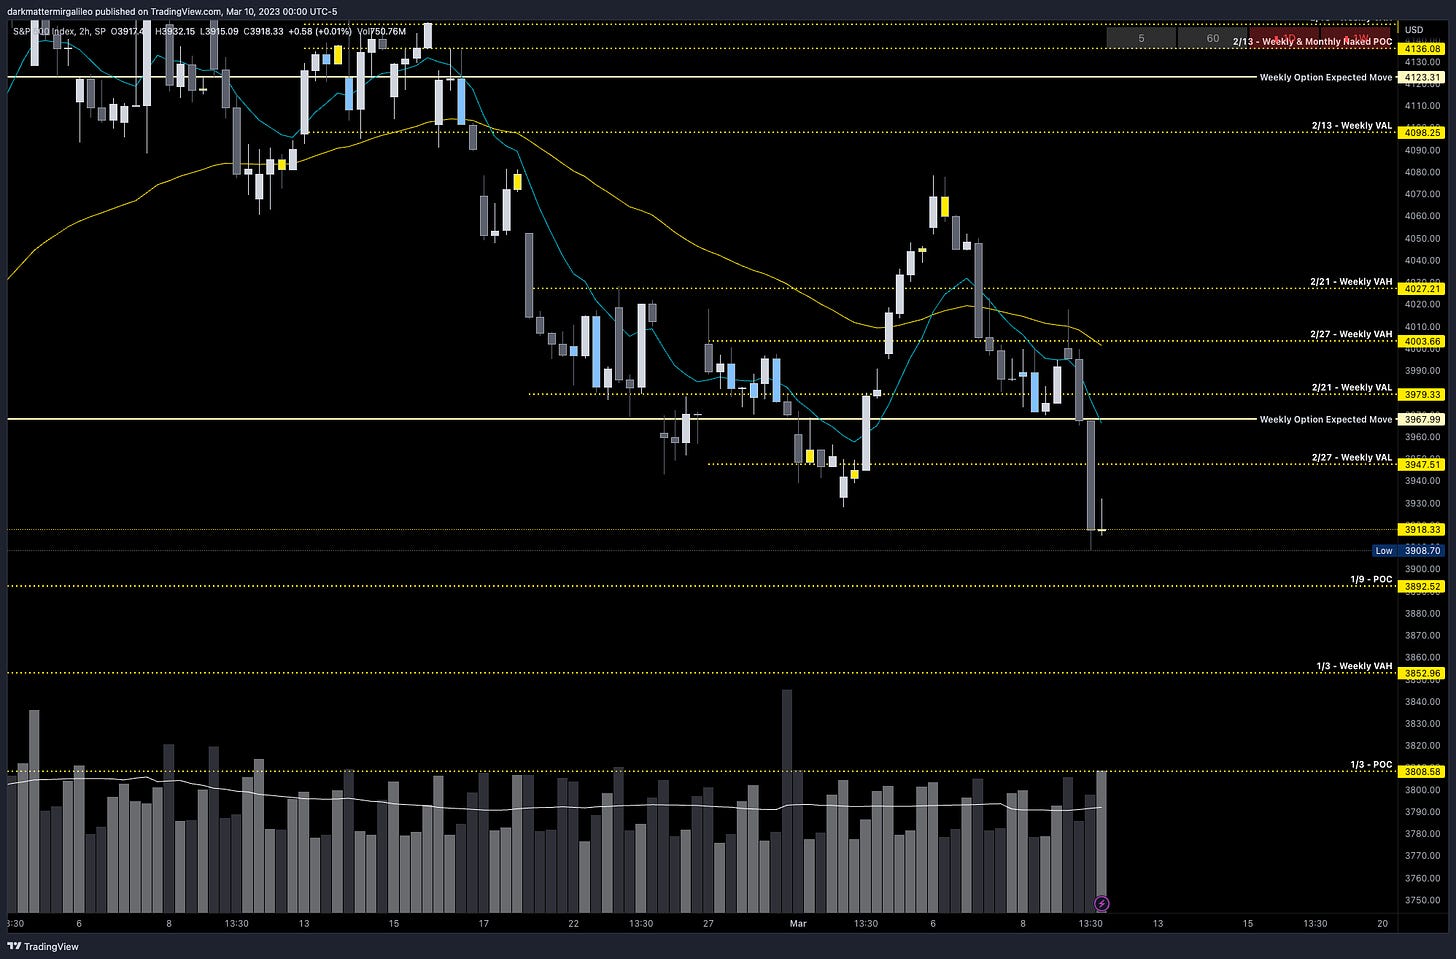The width and height of the screenshot is (1456, 959).
Task: Click the Low 3908.70 price label
Action: pos(1409,550)
